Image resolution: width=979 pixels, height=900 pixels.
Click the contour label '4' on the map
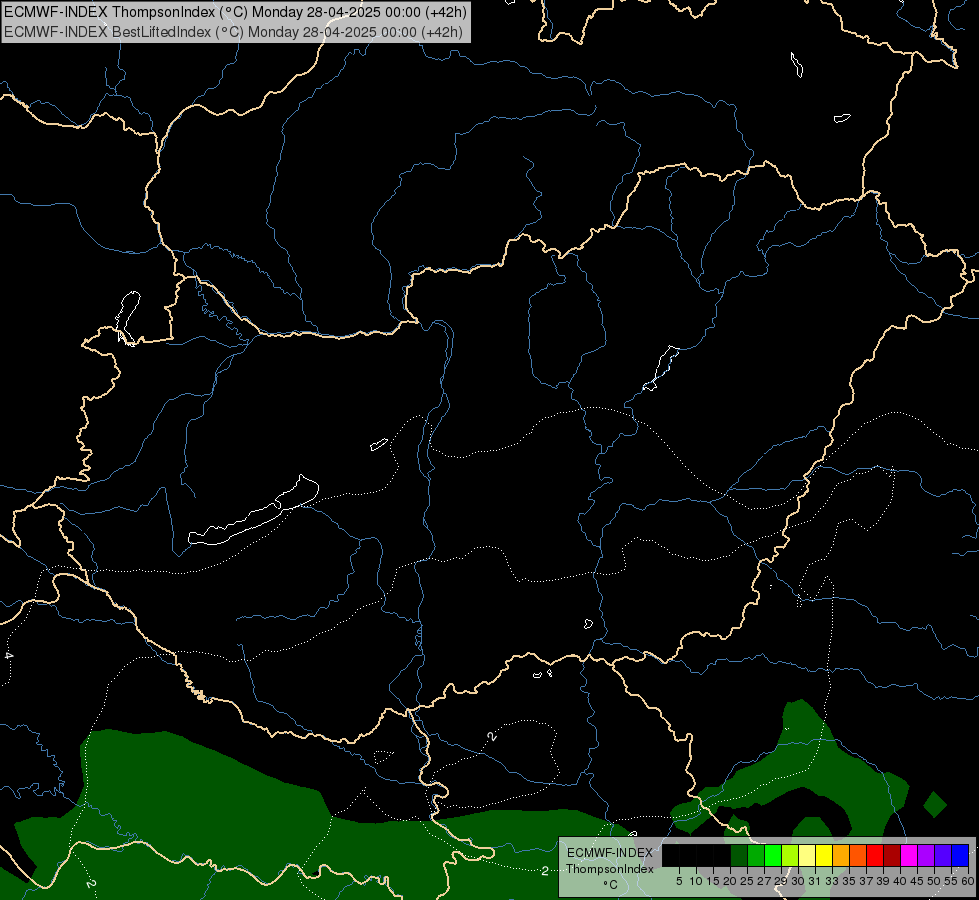click(x=9, y=656)
